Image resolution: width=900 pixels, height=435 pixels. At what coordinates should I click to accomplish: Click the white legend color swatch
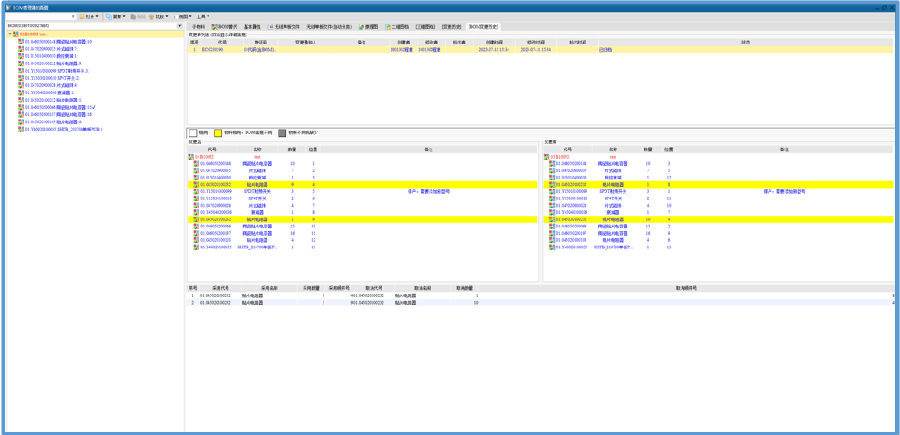click(194, 132)
